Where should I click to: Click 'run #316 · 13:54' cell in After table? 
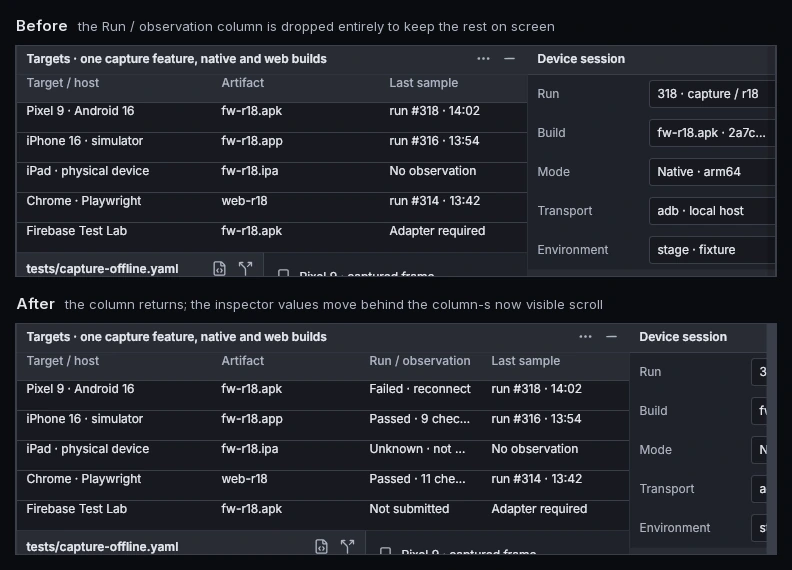(x=536, y=419)
